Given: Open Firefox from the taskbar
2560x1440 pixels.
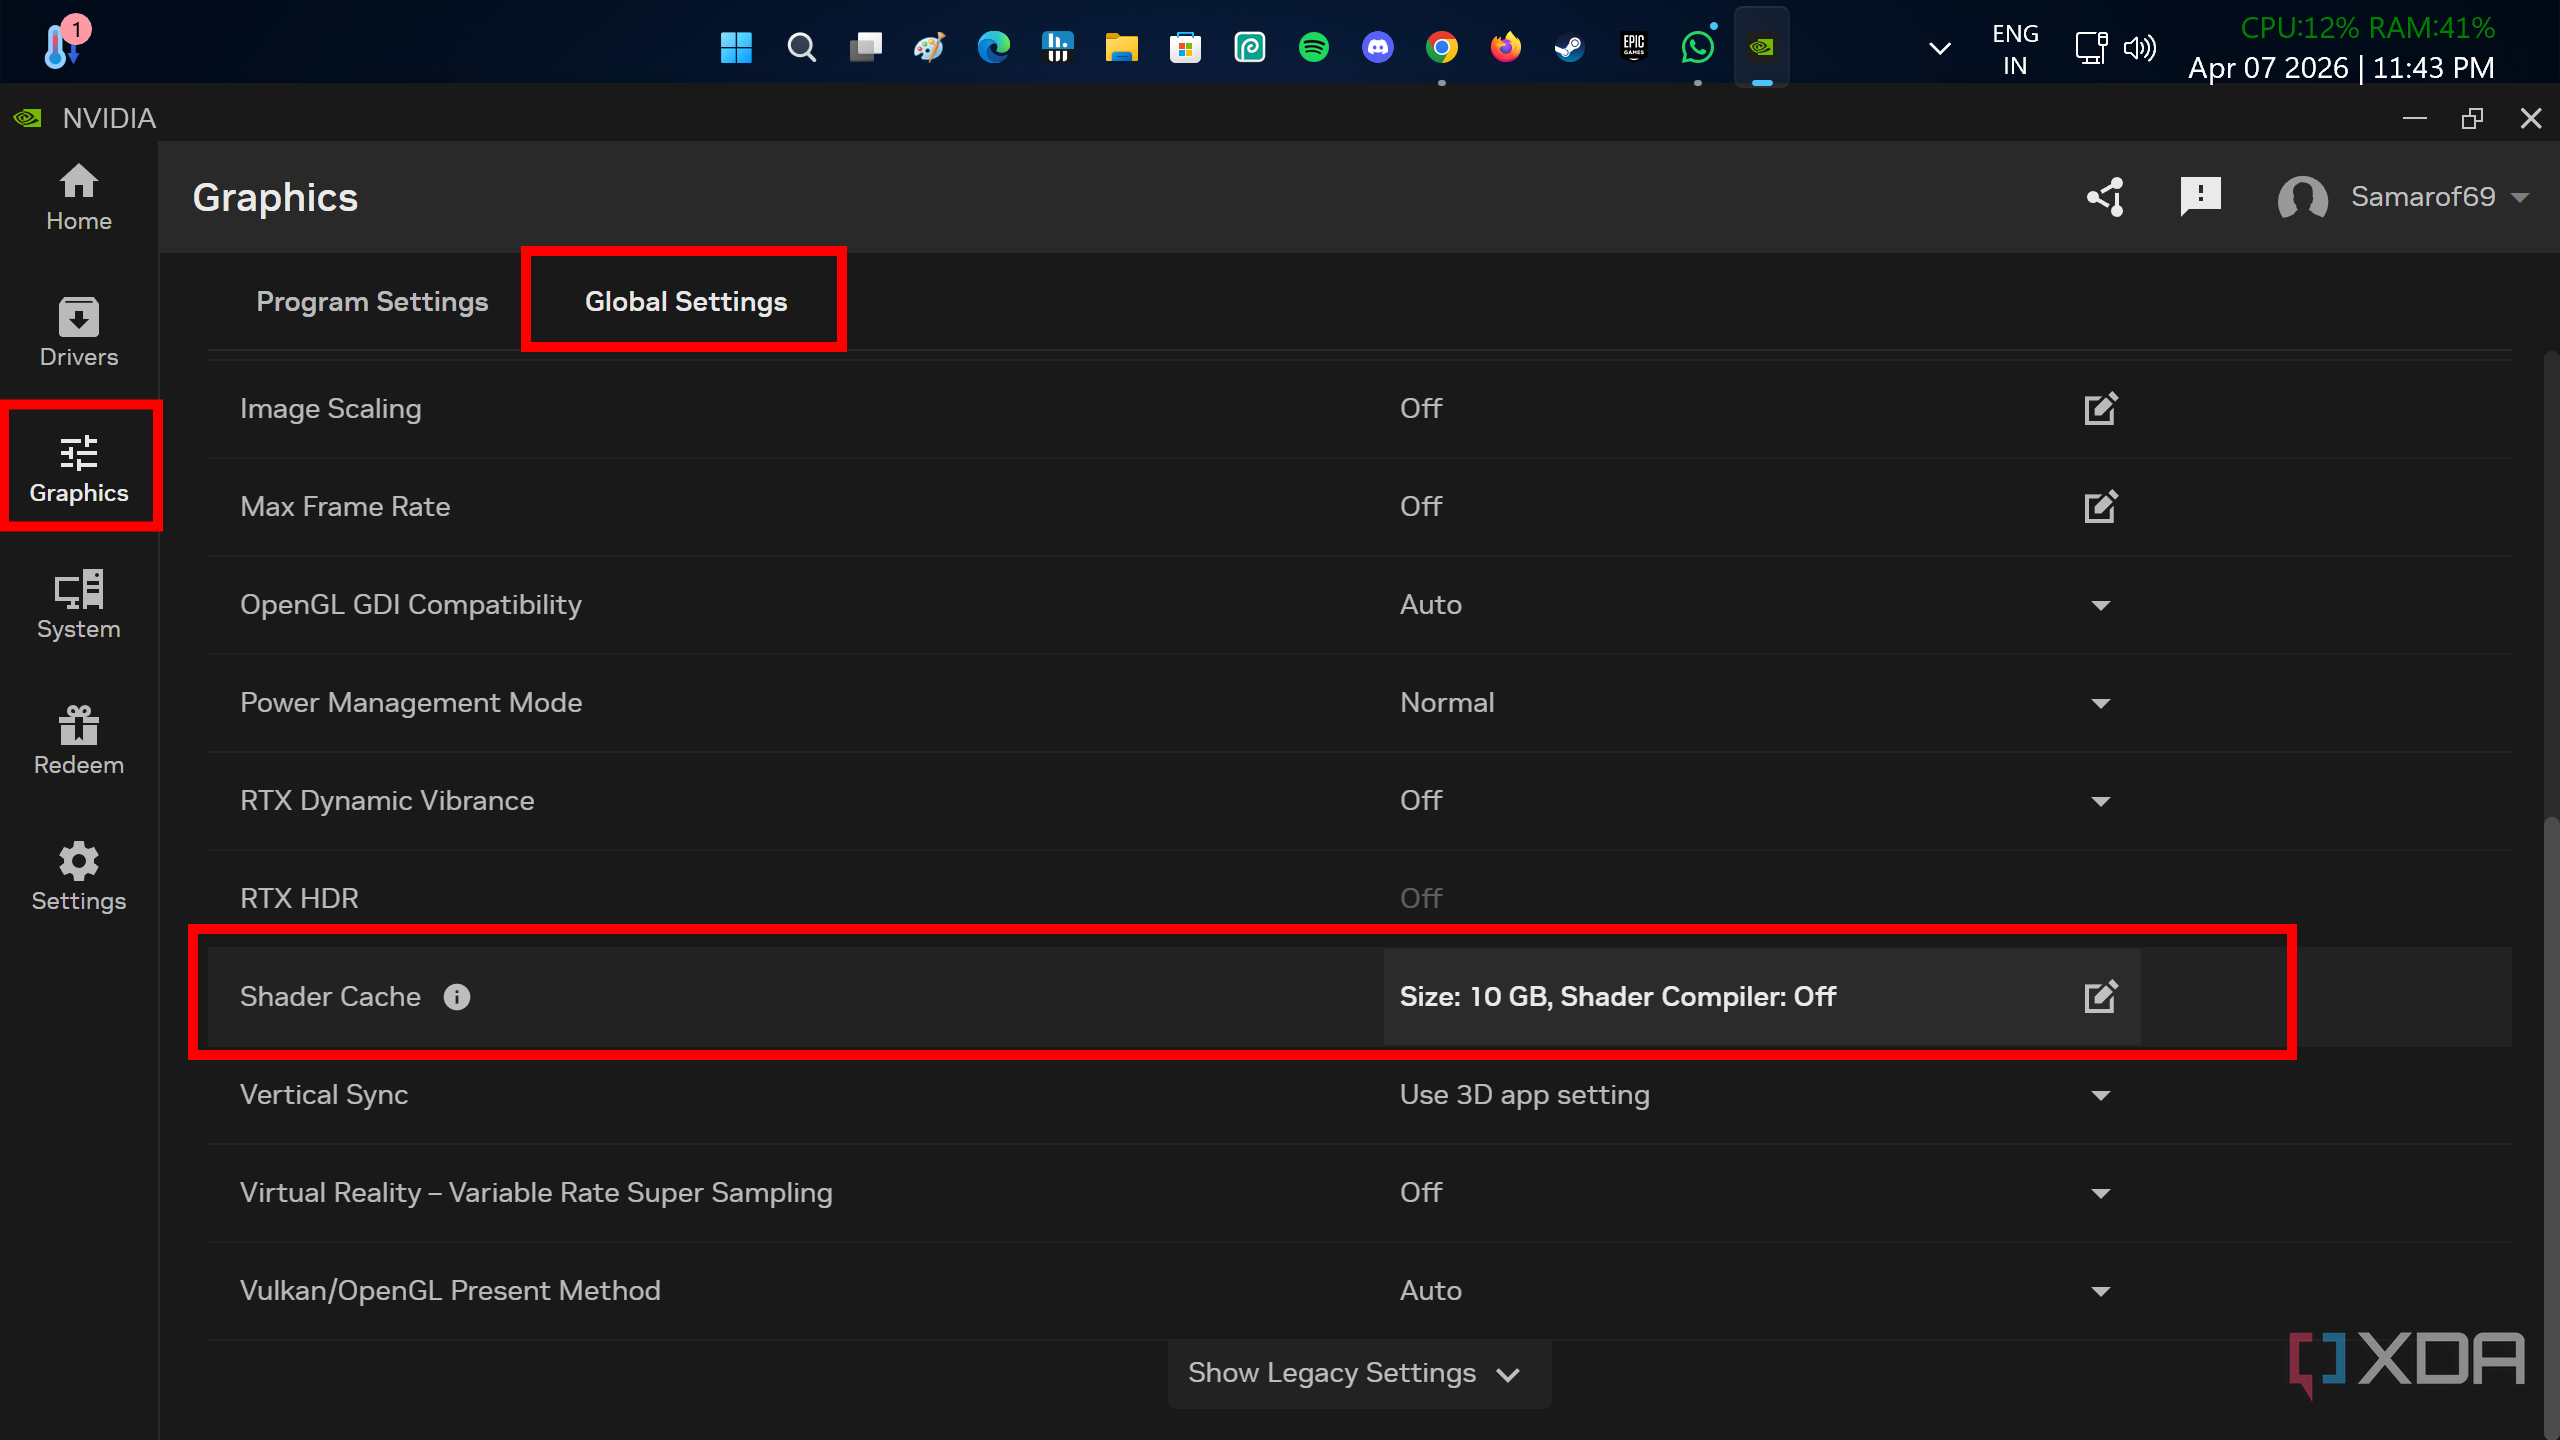Looking at the screenshot, I should point(1505,47).
